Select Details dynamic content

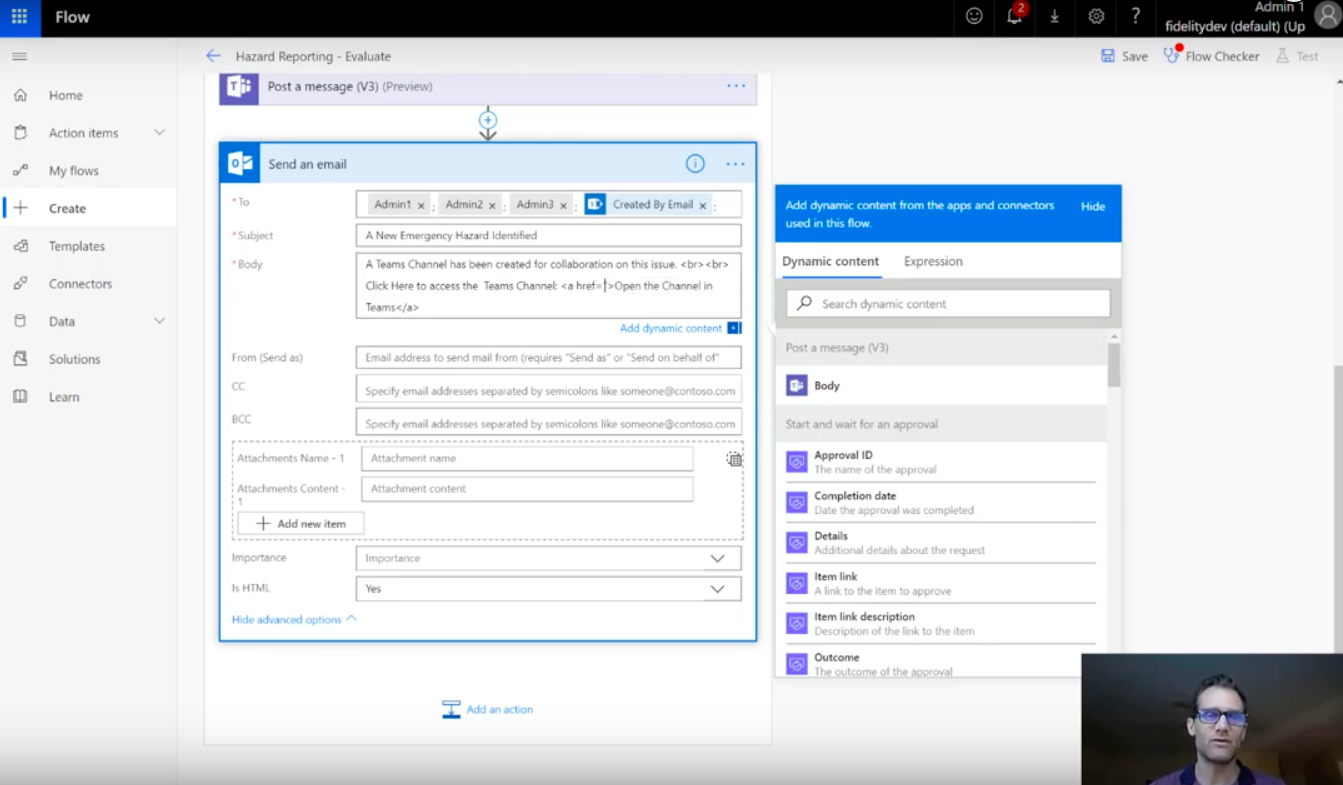pos(941,543)
